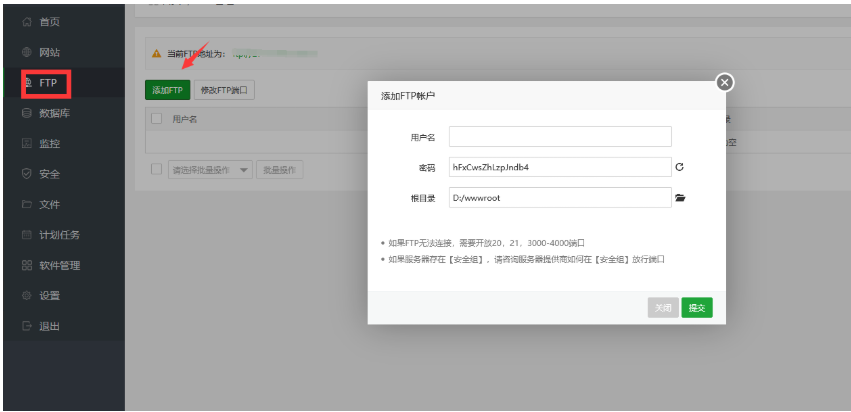Browse root directory with folder icon
Viewport: 851px width, 412px height.
point(680,198)
